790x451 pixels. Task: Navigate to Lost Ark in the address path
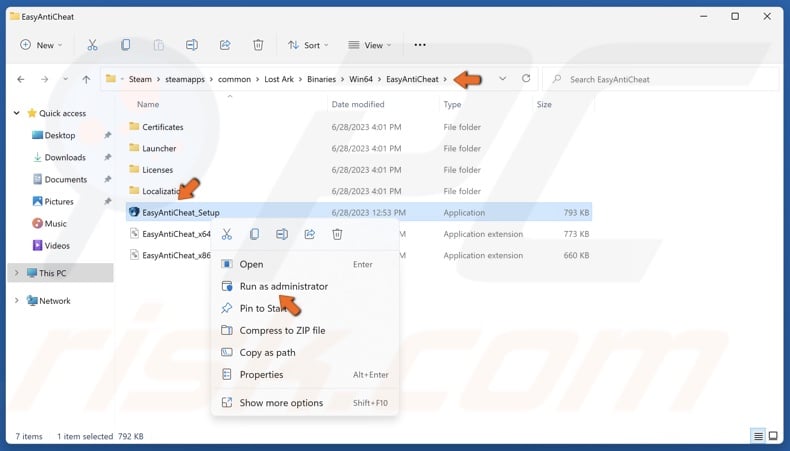coord(279,79)
